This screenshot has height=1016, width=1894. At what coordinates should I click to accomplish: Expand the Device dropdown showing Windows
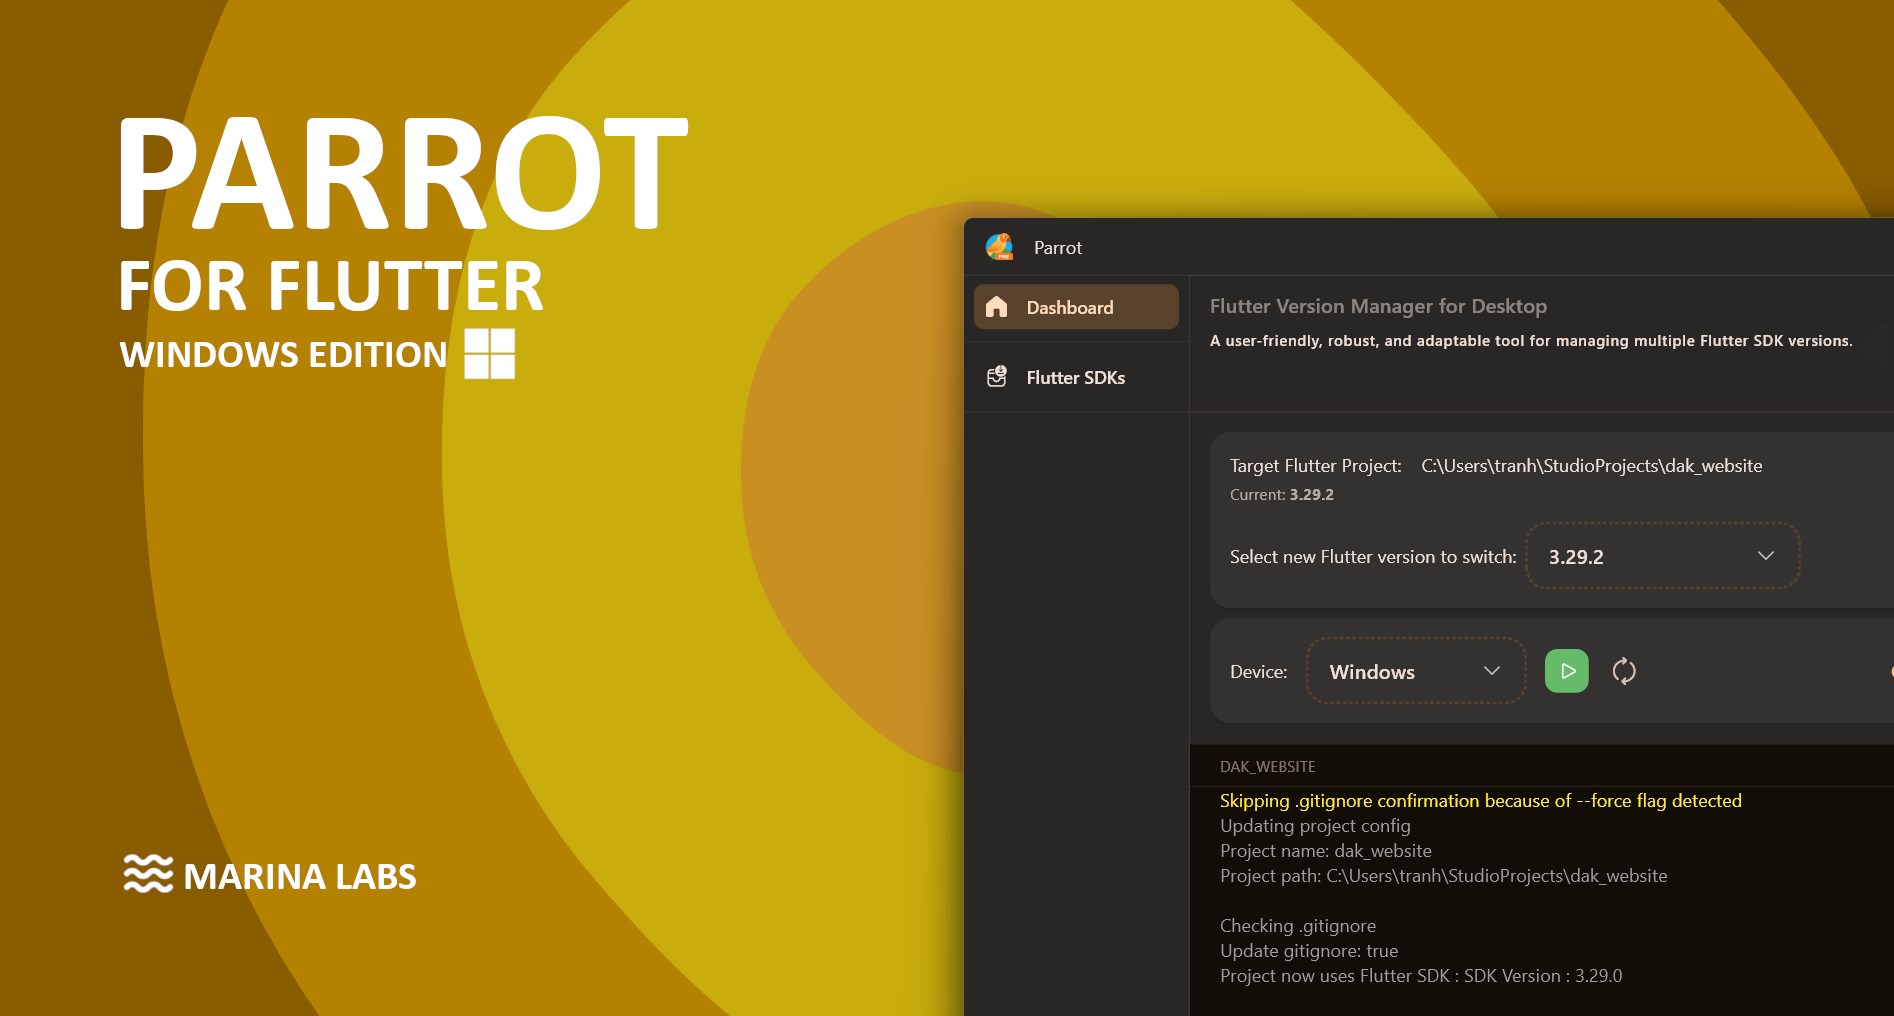(x=1415, y=671)
